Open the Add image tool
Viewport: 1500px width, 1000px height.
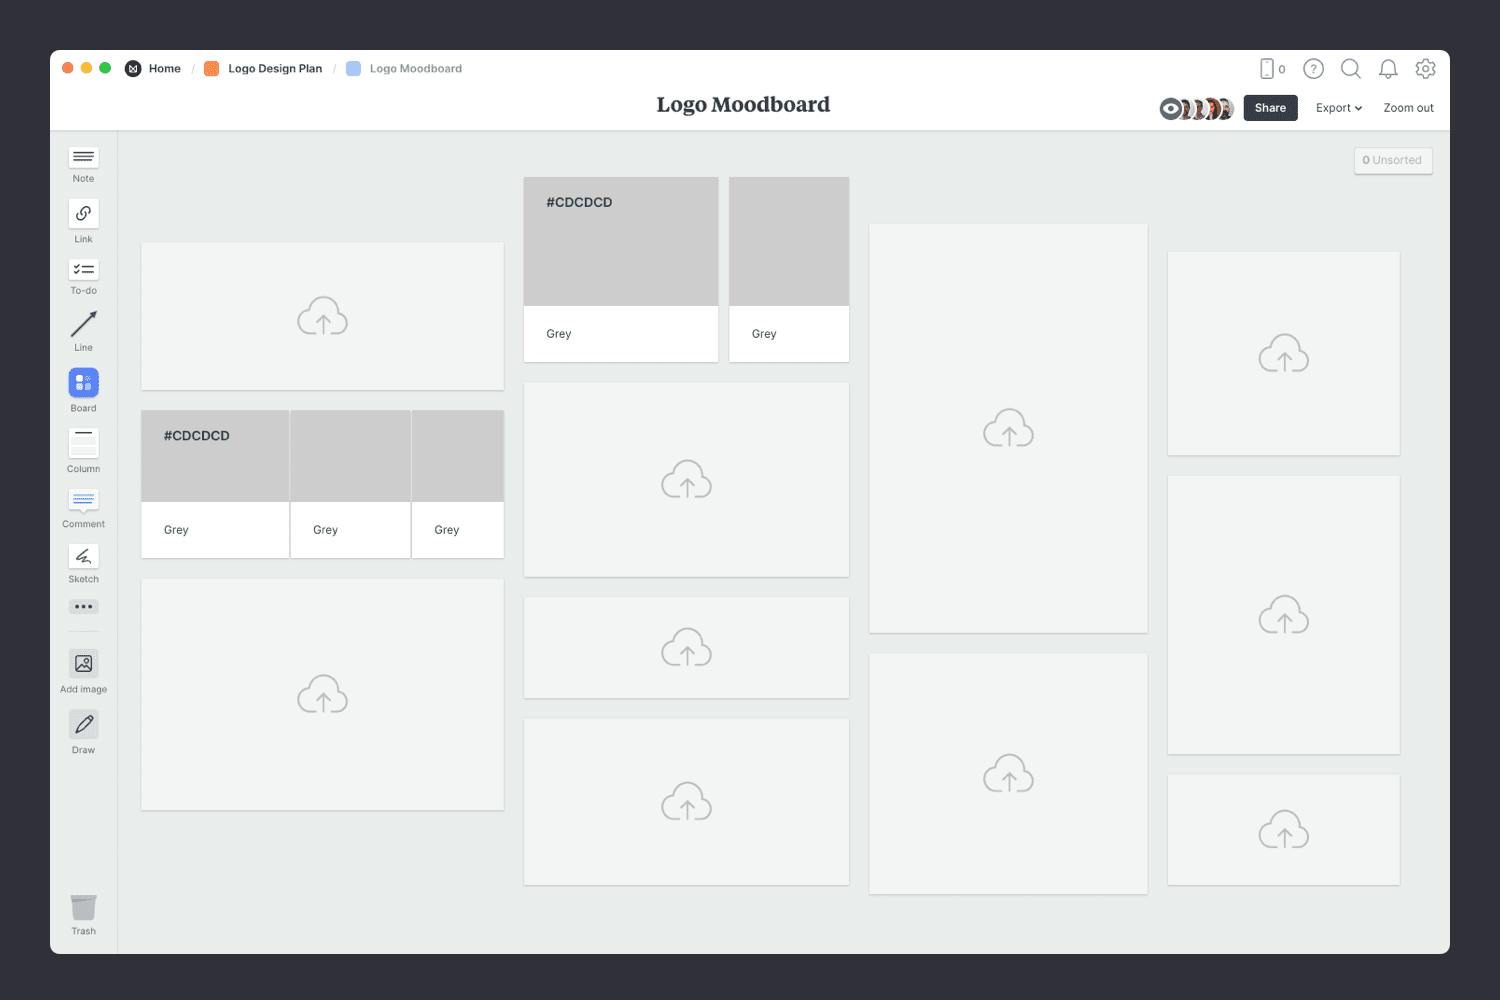83,663
